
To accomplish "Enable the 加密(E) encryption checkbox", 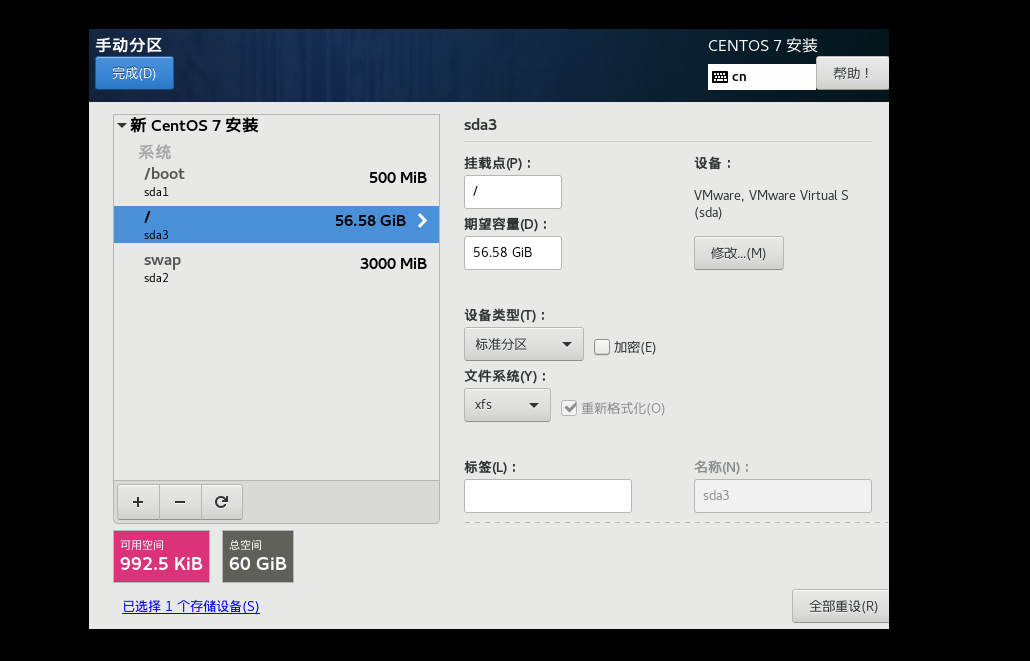I will pyautogui.click(x=602, y=347).
